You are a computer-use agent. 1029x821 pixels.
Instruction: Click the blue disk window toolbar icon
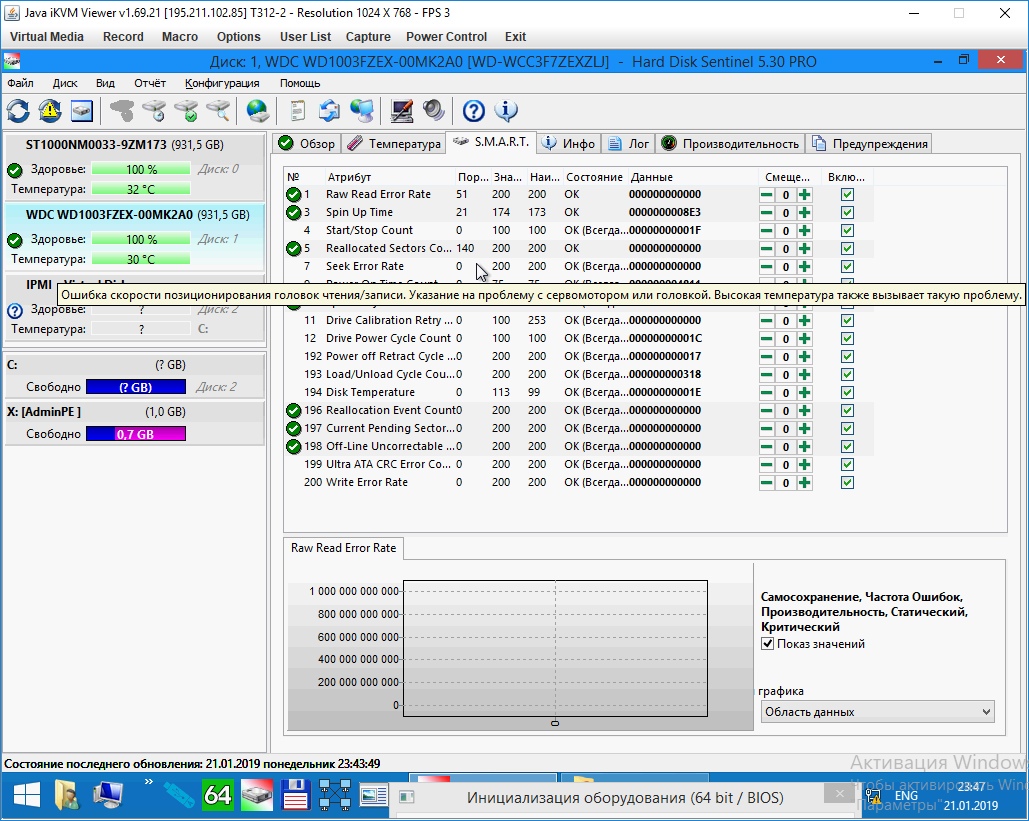click(x=82, y=111)
